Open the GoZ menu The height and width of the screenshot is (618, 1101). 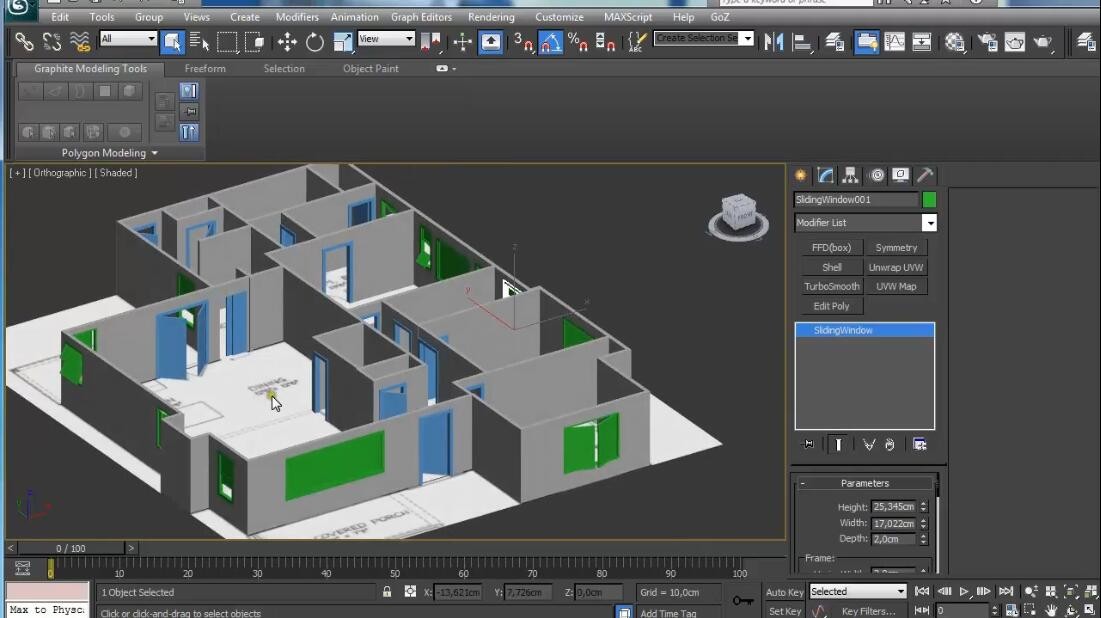pos(720,17)
